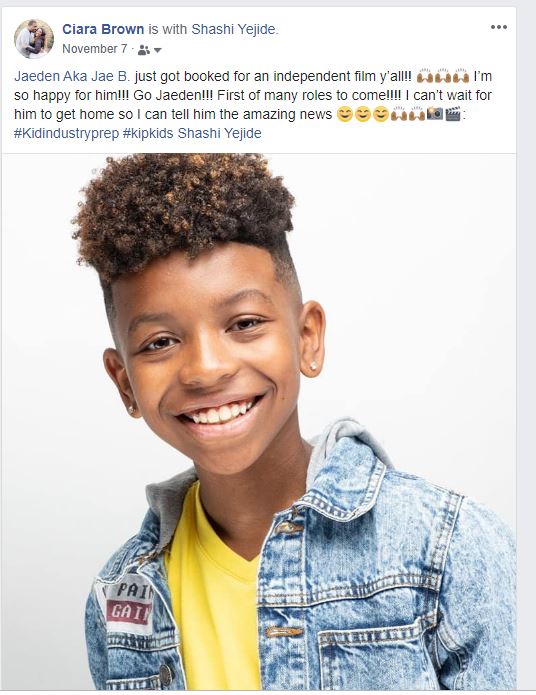This screenshot has width=536, height=695.
Task: Expand the audience selector arrow
Action: coord(157,51)
